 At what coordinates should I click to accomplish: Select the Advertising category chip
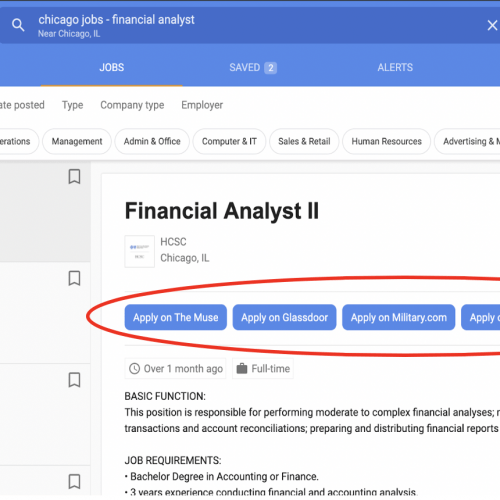pos(468,141)
